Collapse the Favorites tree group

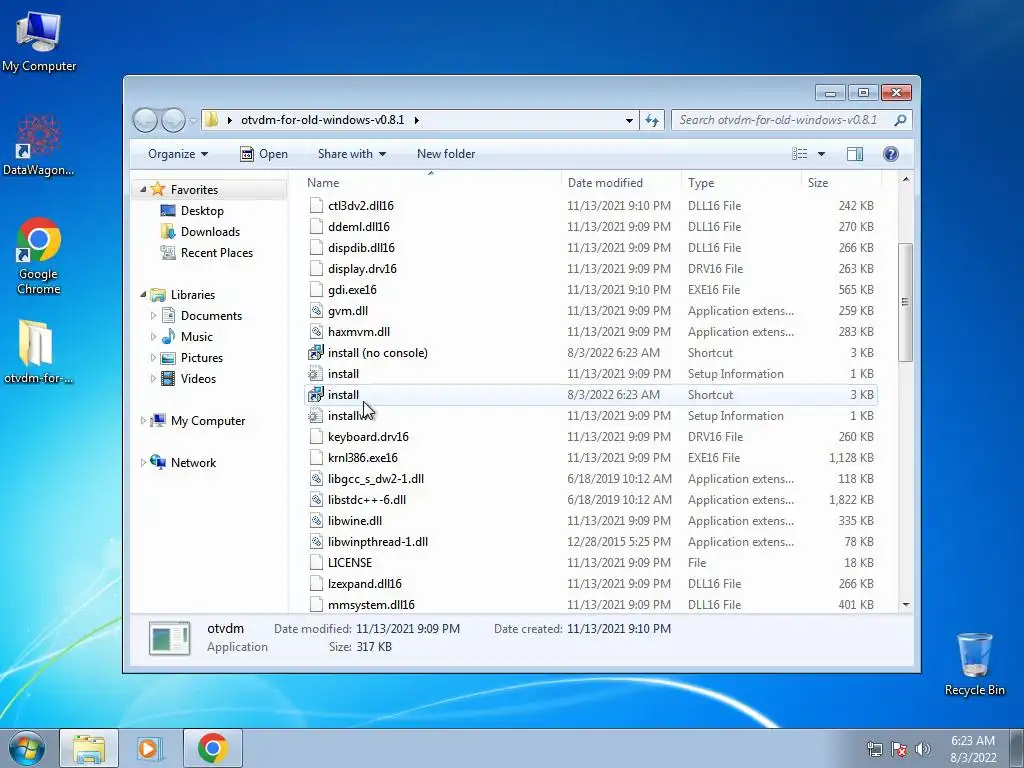(x=143, y=189)
